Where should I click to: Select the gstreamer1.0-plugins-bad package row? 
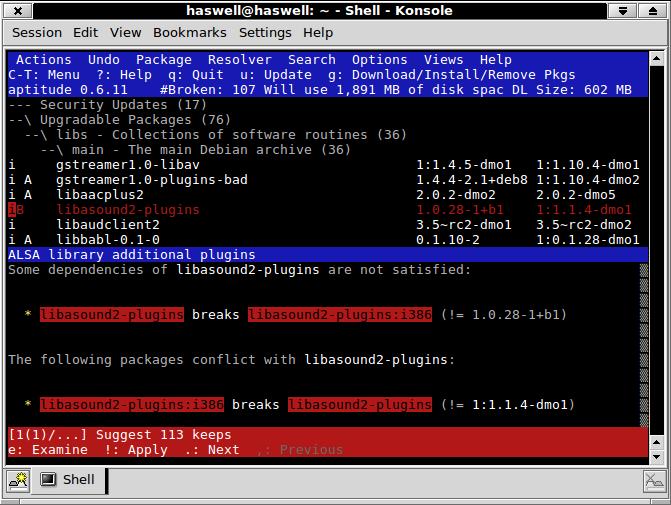coord(327,180)
